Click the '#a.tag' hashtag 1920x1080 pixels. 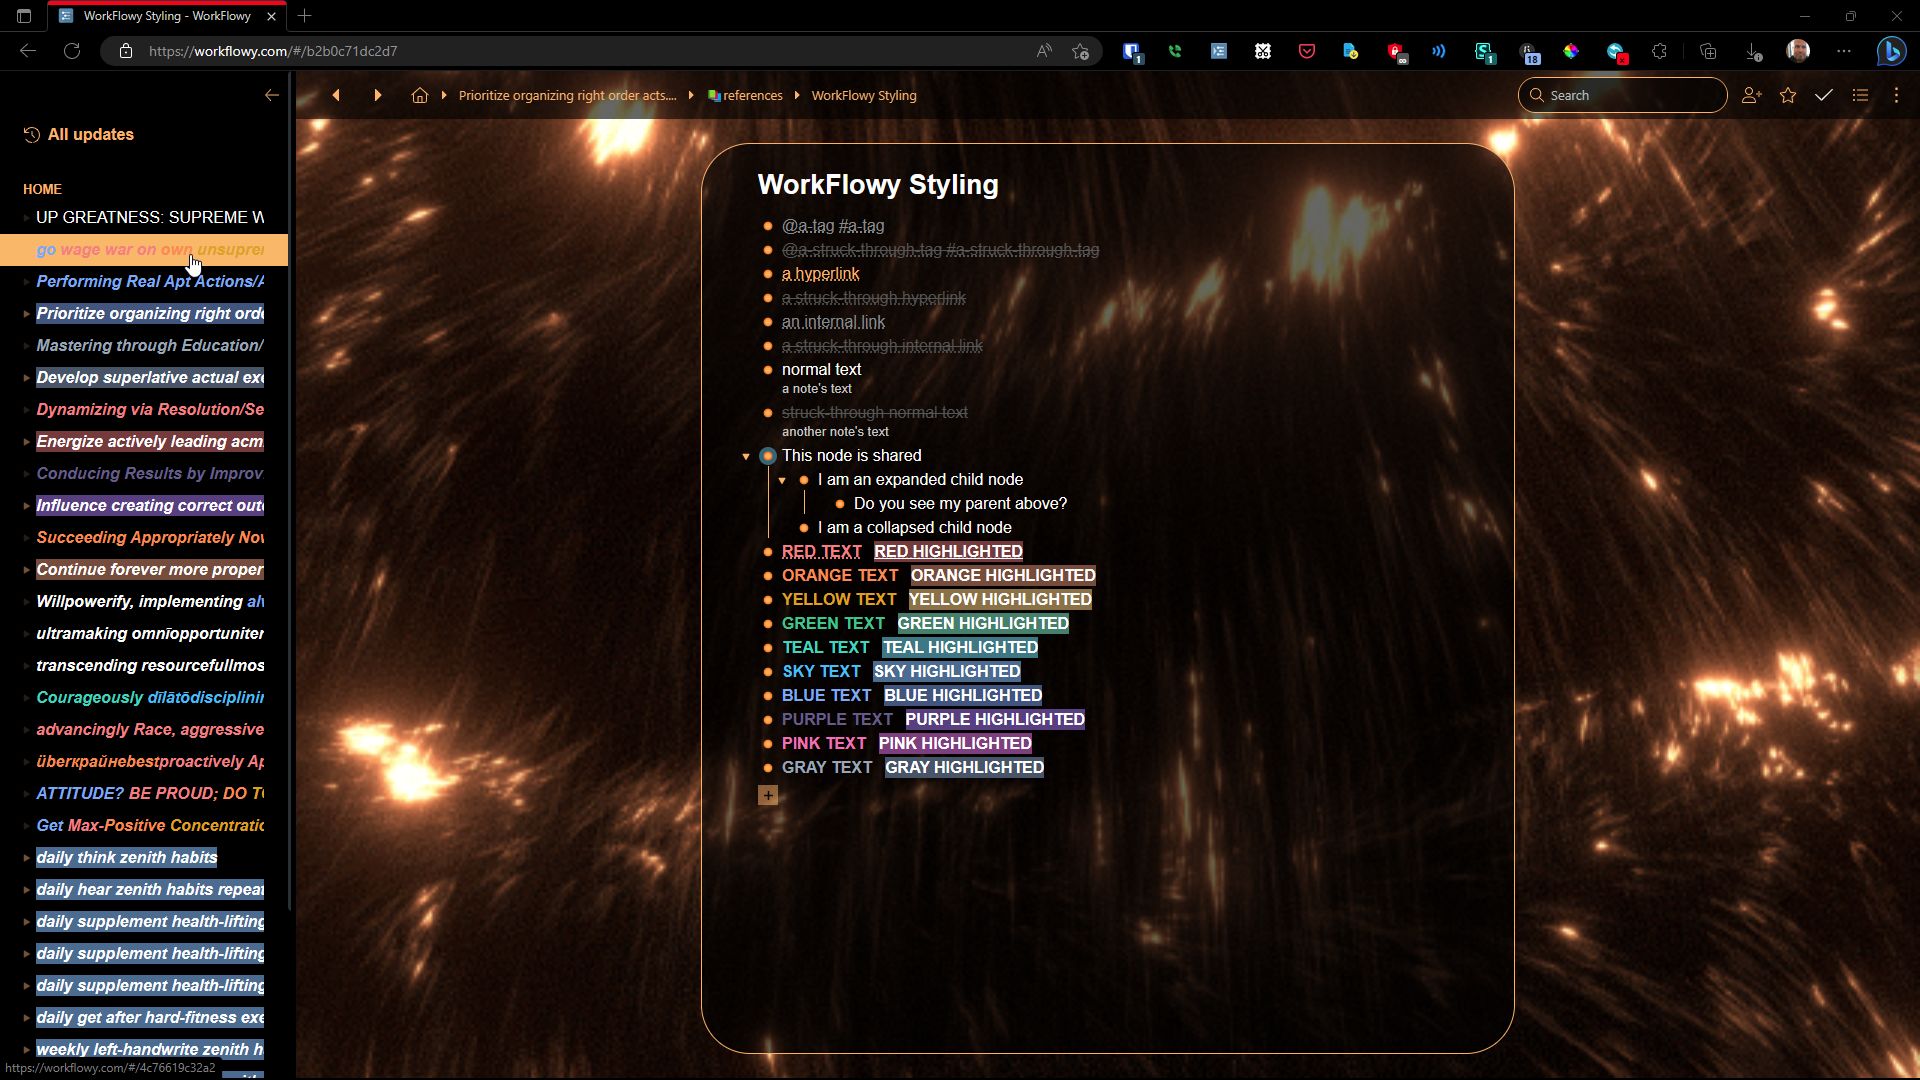861,226
